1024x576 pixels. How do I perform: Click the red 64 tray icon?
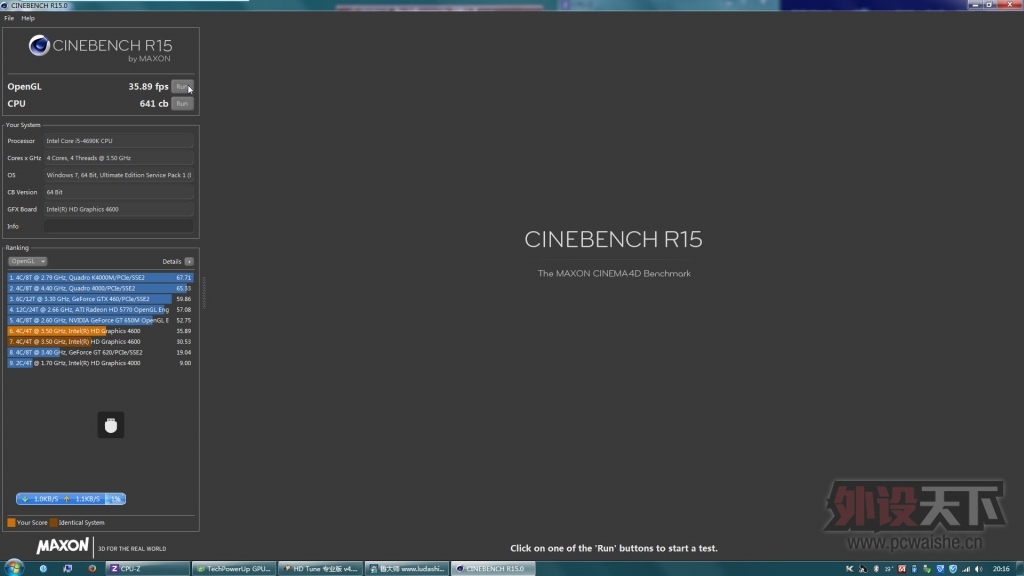pos(902,569)
